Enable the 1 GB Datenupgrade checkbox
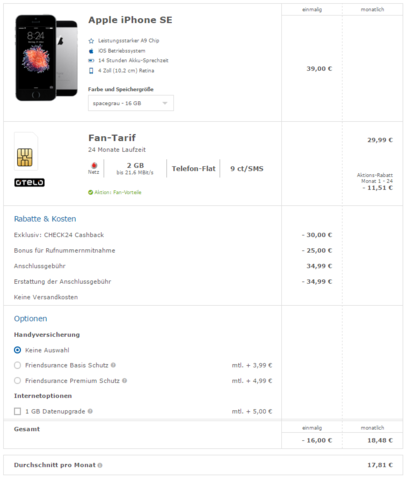Image resolution: width=415 pixels, height=480 pixels. tap(18, 411)
